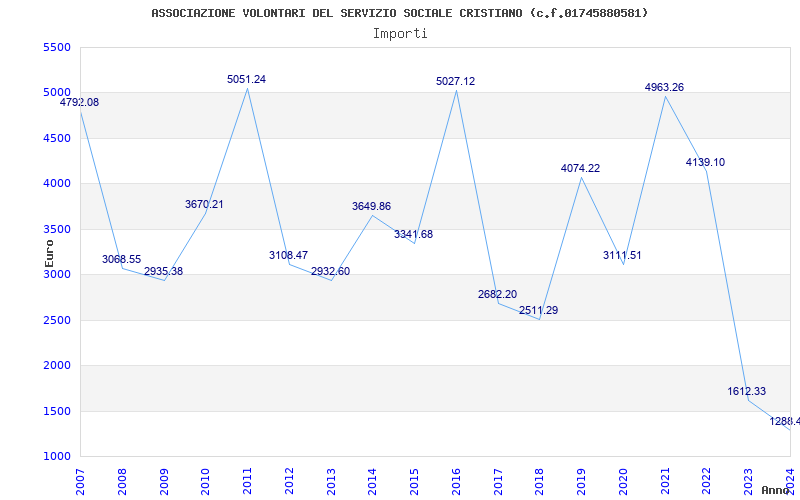Click the 2008 year label
Screen dimensions: 800x500
[x=122, y=482]
